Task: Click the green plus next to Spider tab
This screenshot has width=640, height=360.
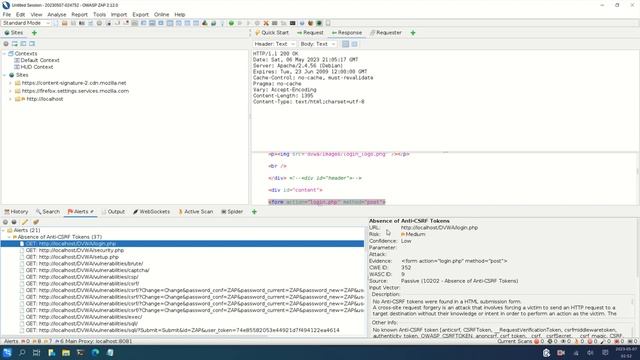Action: (254, 211)
